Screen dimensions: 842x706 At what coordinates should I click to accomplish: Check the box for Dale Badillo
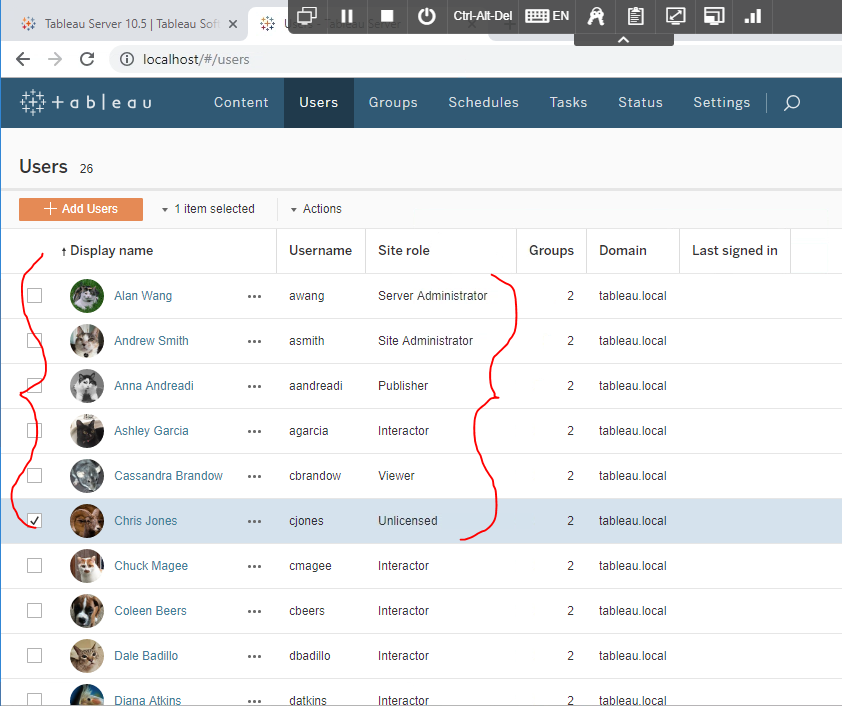(34, 656)
